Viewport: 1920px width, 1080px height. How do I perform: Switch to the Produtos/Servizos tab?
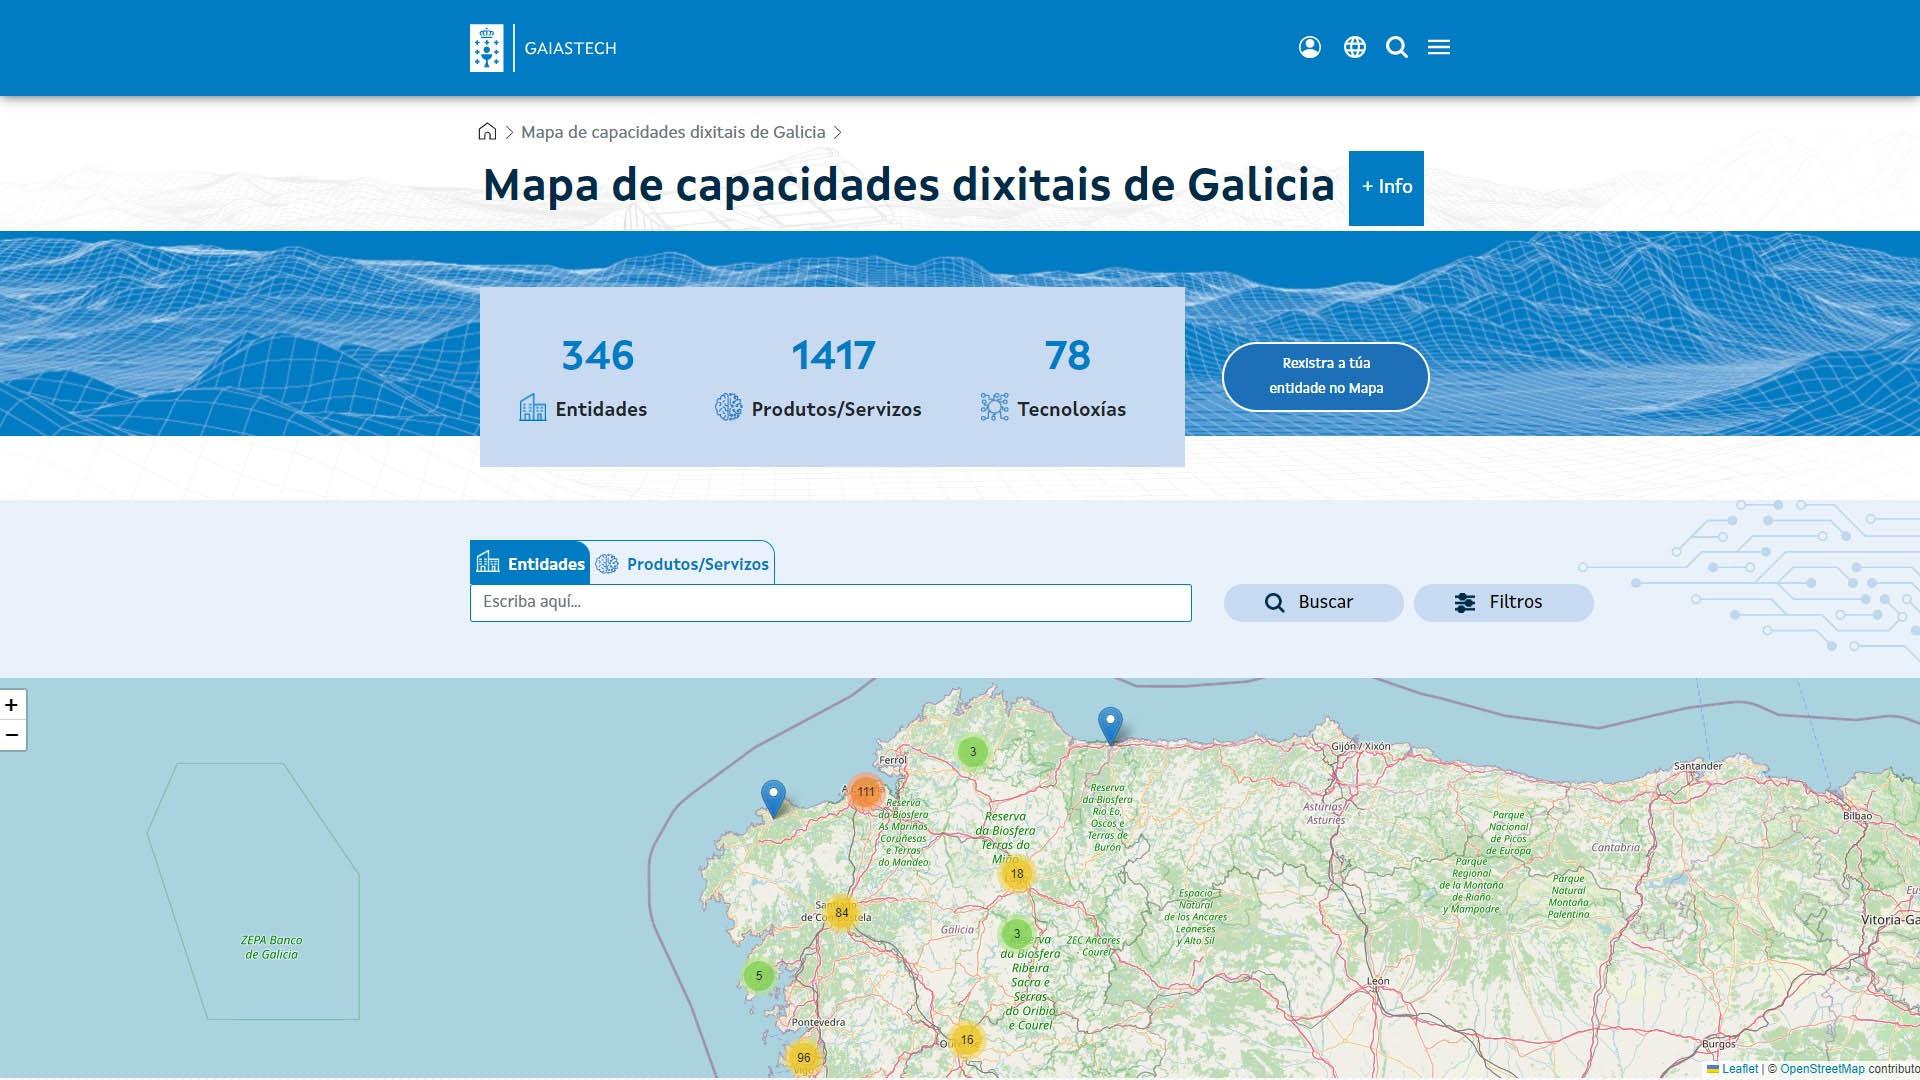(683, 563)
